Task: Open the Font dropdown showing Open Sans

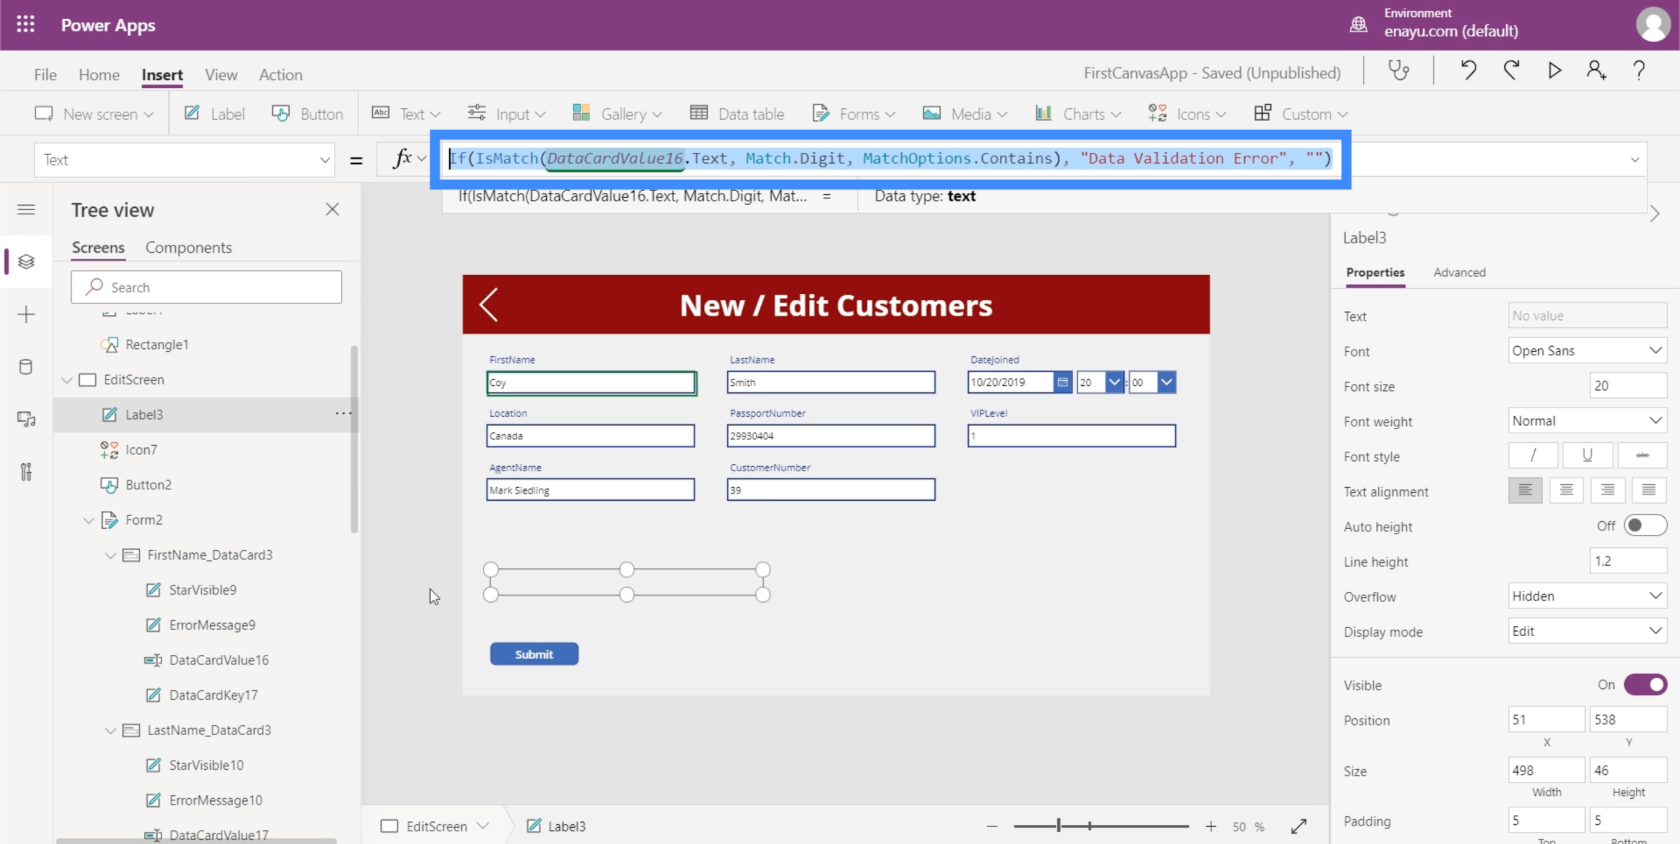Action: pyautogui.click(x=1587, y=351)
